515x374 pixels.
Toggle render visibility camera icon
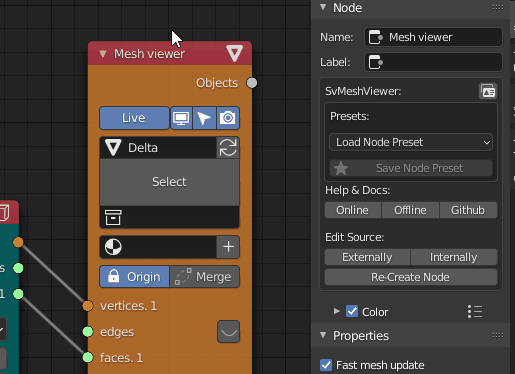[228, 118]
